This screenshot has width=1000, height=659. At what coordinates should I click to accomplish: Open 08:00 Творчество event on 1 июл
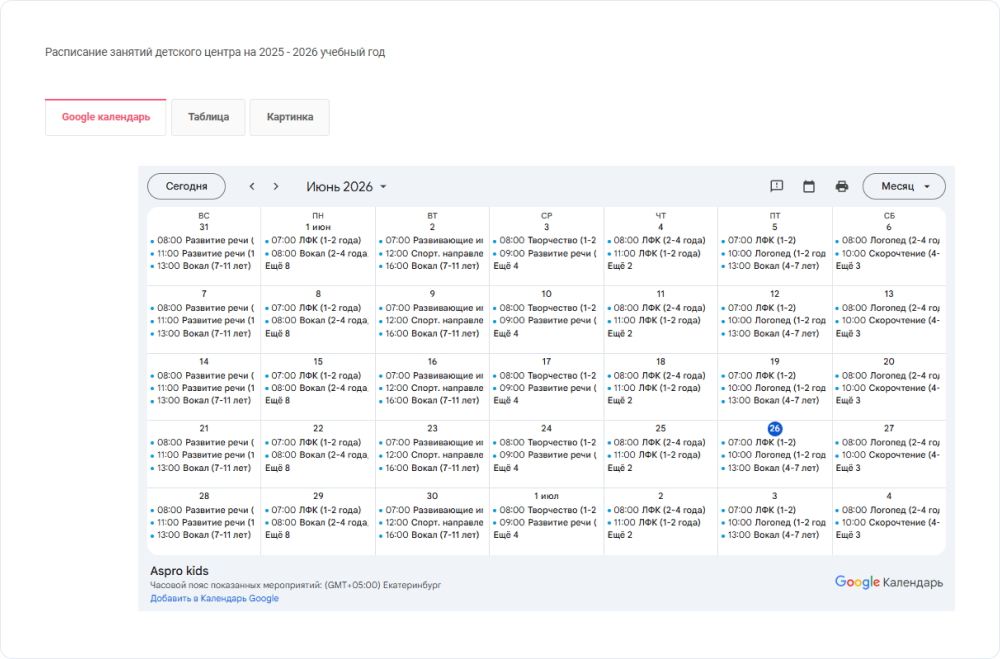[x=545, y=510]
